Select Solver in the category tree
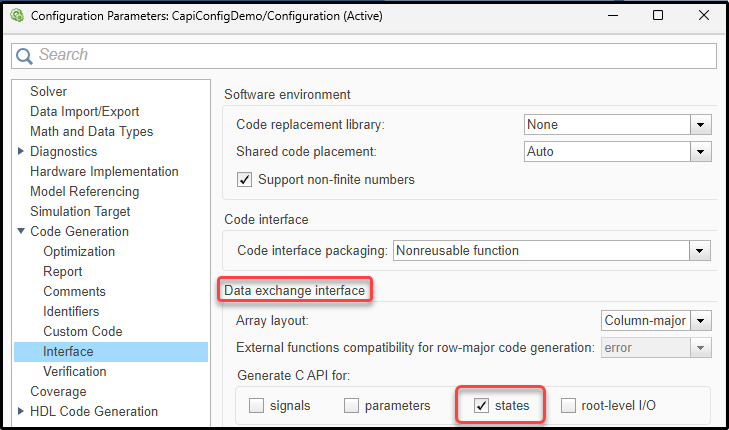This screenshot has width=729, height=430. [x=49, y=92]
